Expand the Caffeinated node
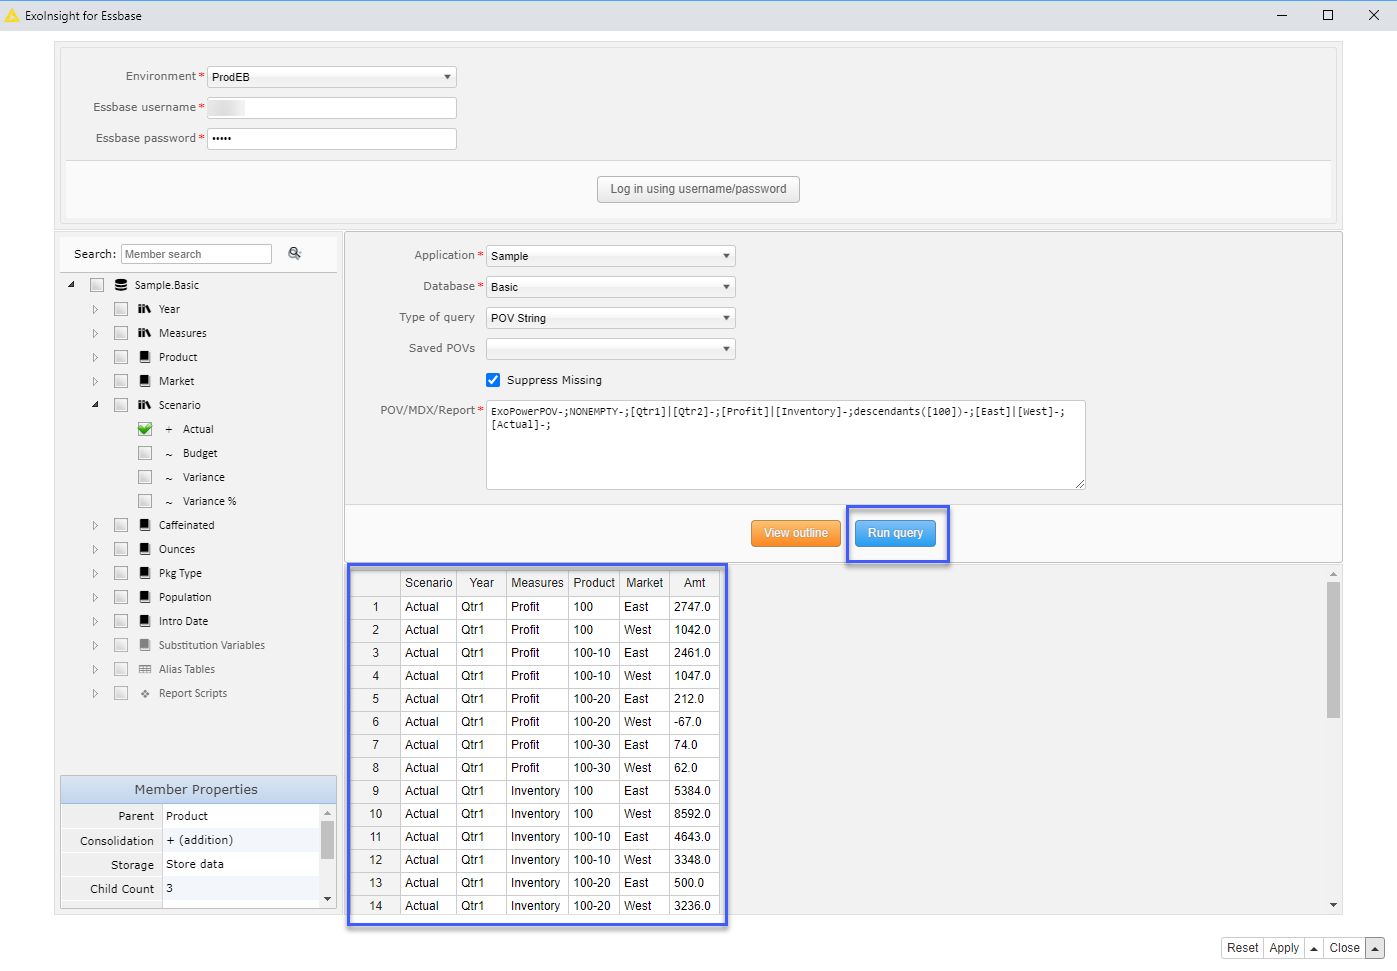The width and height of the screenshot is (1397, 971). click(96, 525)
